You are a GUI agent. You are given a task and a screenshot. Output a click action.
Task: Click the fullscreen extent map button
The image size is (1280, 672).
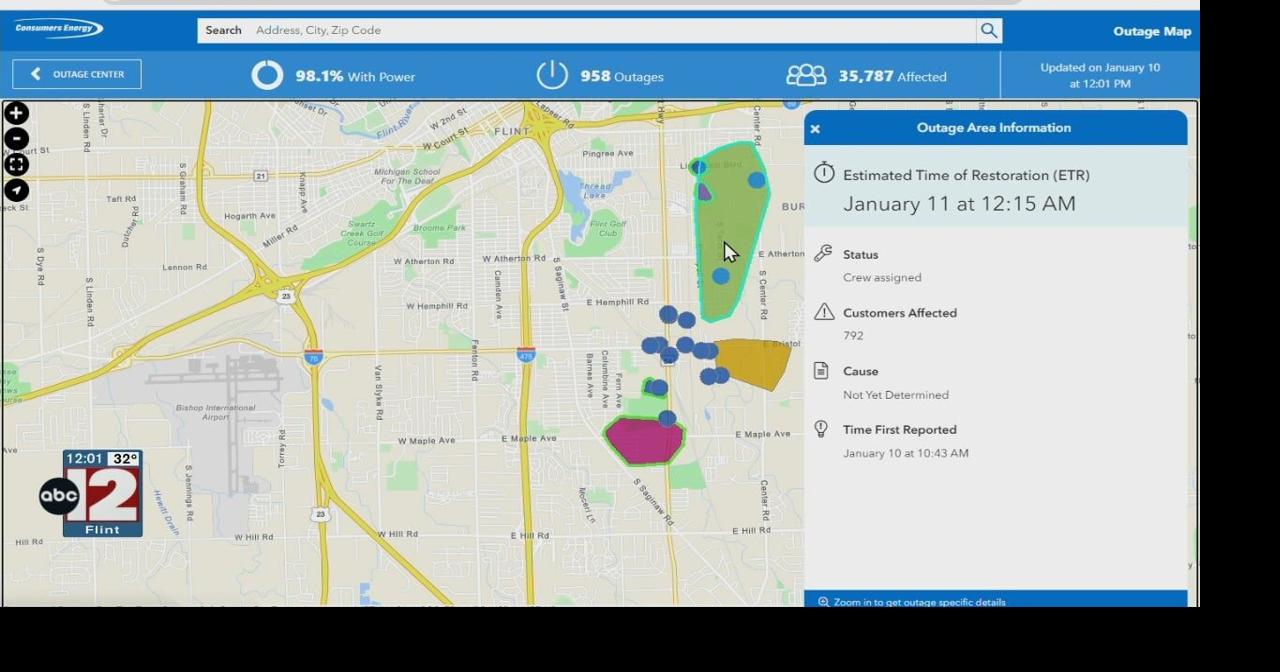coord(16,165)
